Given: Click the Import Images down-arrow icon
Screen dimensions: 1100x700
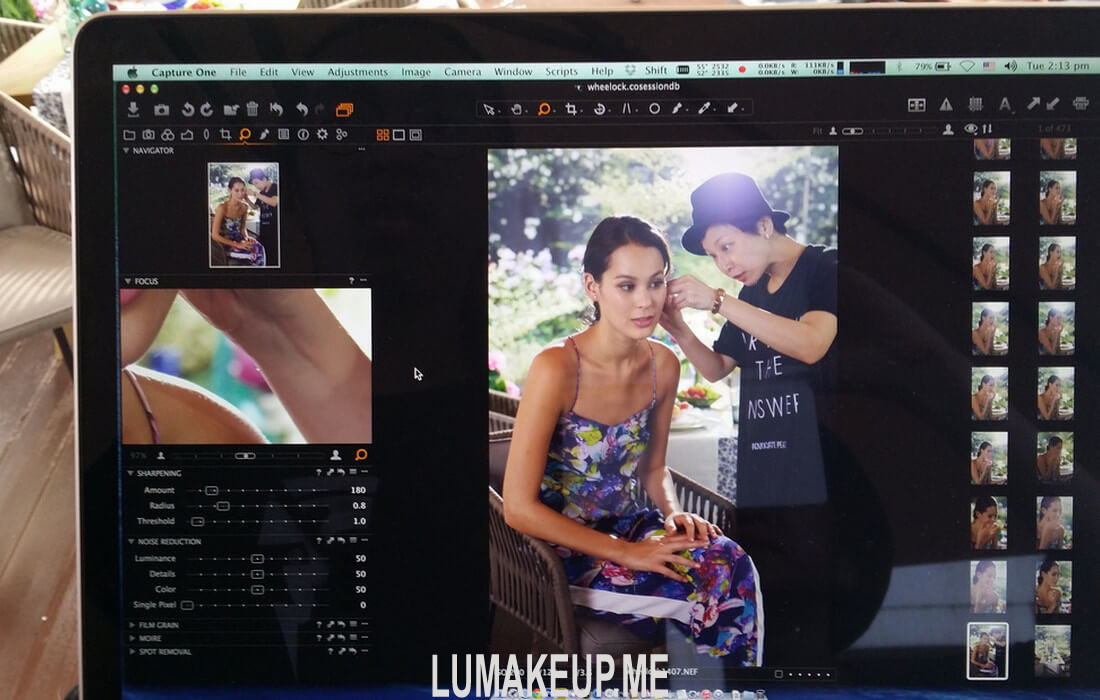Looking at the screenshot, I should coord(133,109).
